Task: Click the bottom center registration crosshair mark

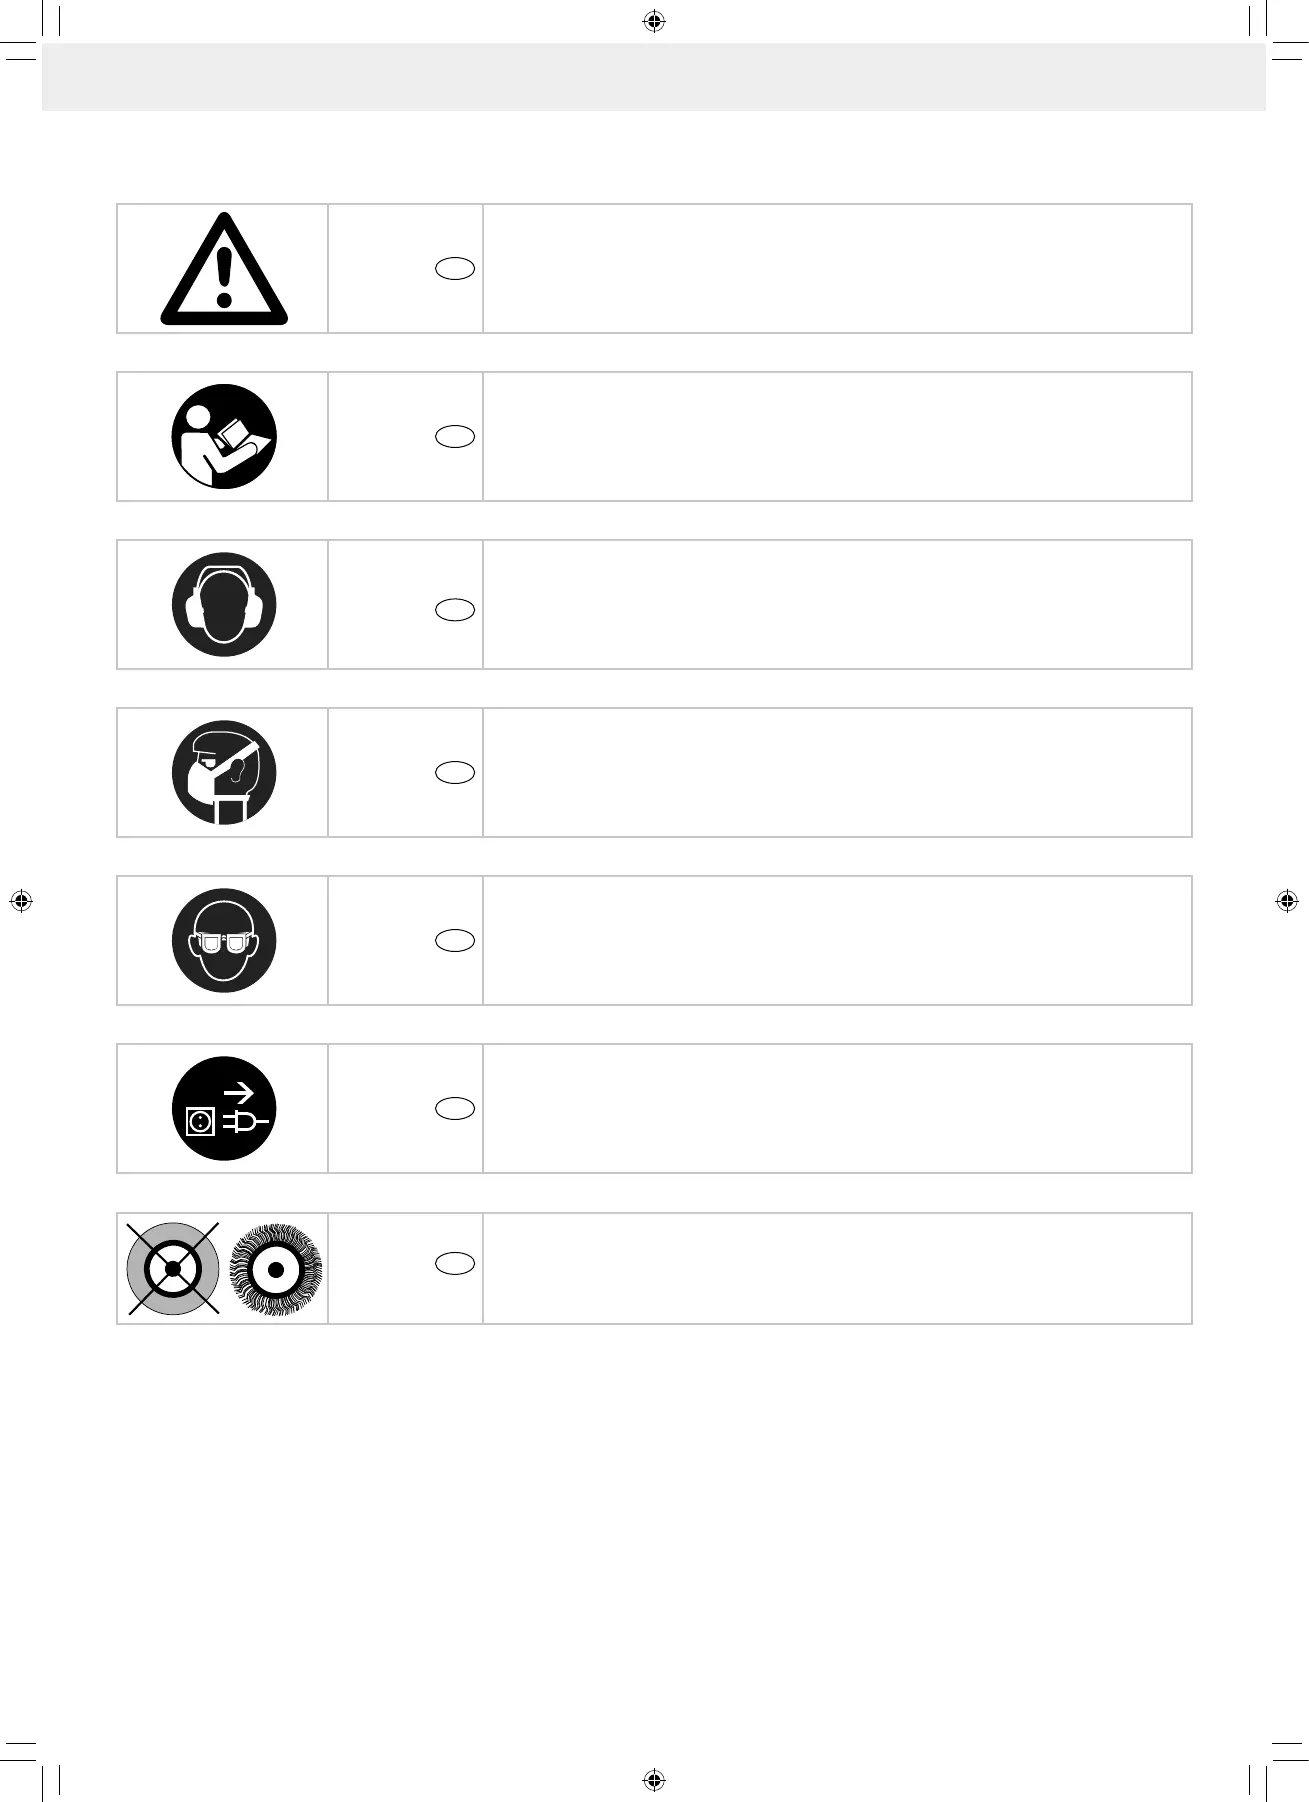Action: [x=654, y=1780]
